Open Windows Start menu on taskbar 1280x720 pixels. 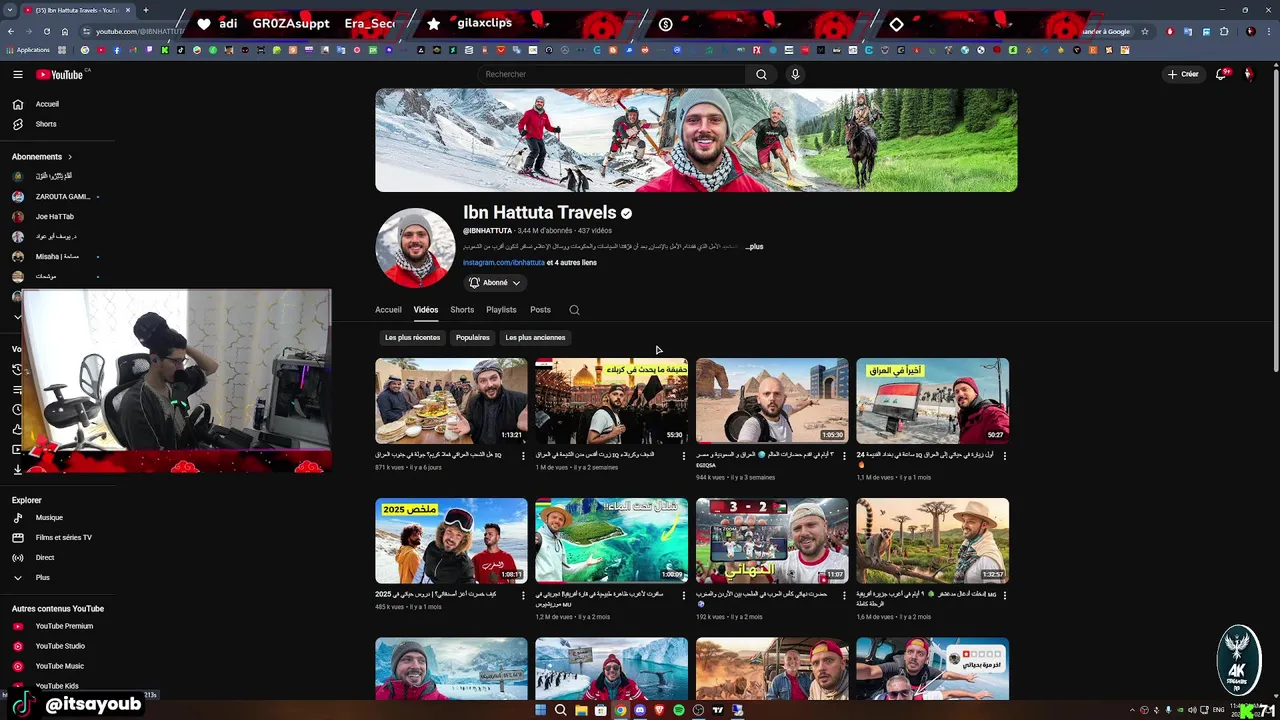click(x=541, y=710)
